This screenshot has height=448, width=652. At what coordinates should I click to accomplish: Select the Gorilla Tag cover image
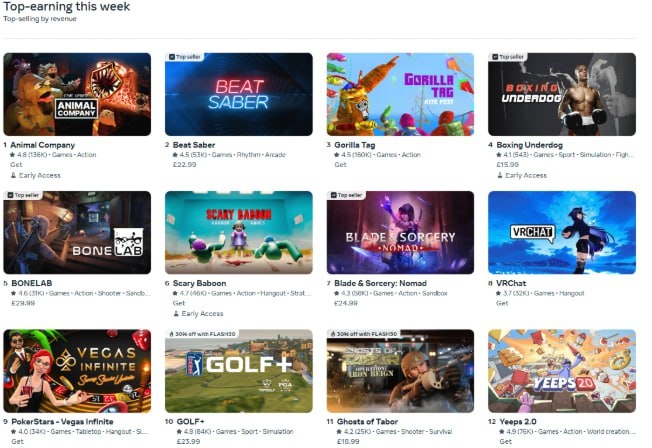click(x=400, y=94)
